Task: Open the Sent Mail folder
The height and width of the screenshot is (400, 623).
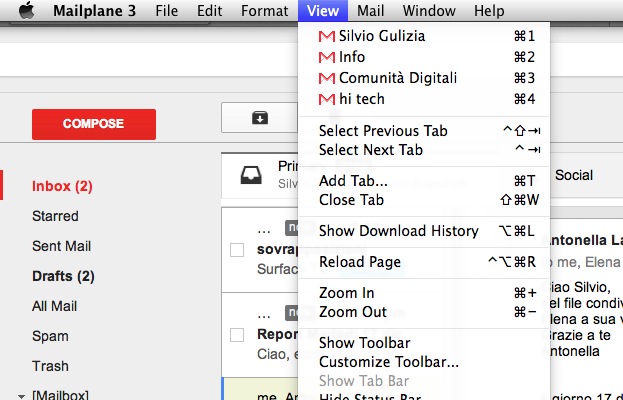Action: point(62,246)
